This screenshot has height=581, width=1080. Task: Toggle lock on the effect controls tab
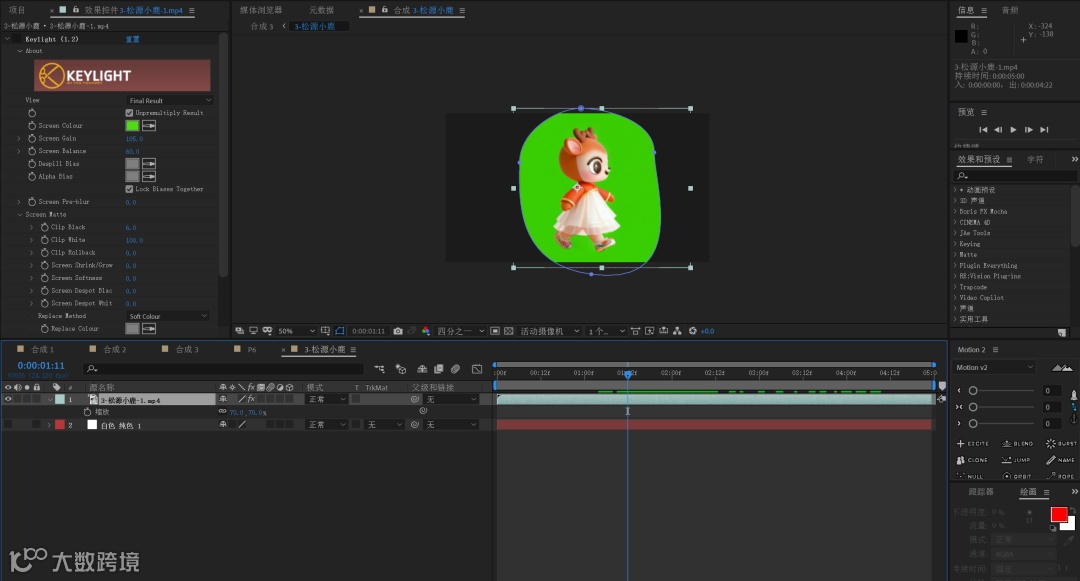(x=76, y=10)
